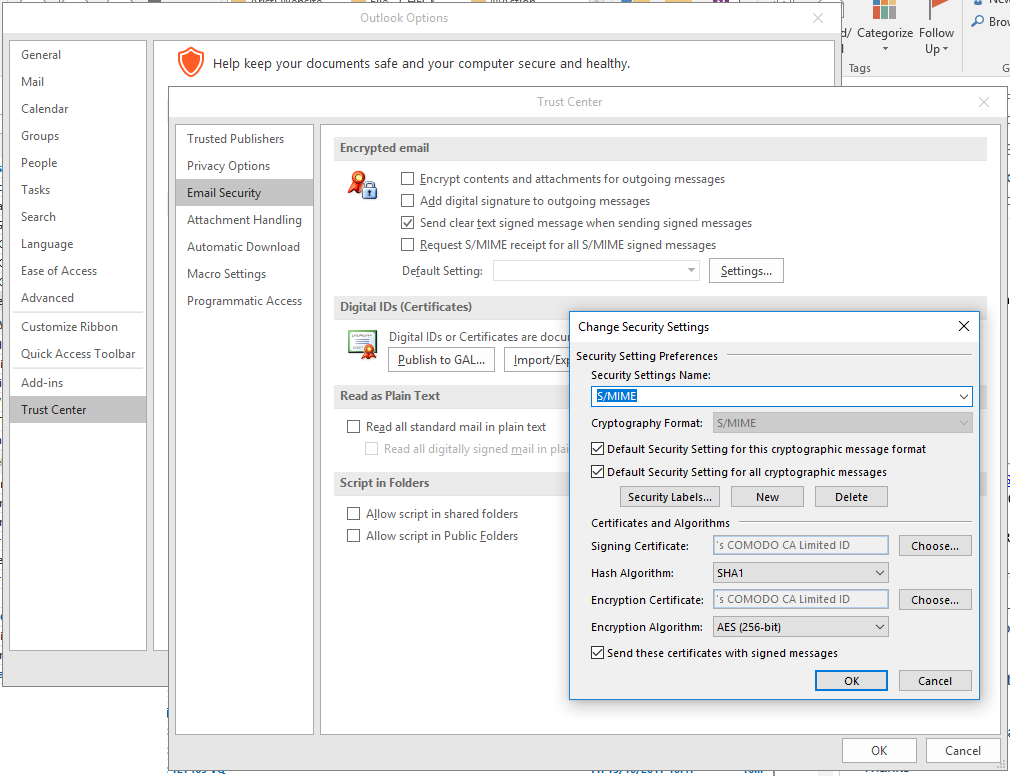
Task: Choose a Signing Certificate
Action: click(x=935, y=545)
